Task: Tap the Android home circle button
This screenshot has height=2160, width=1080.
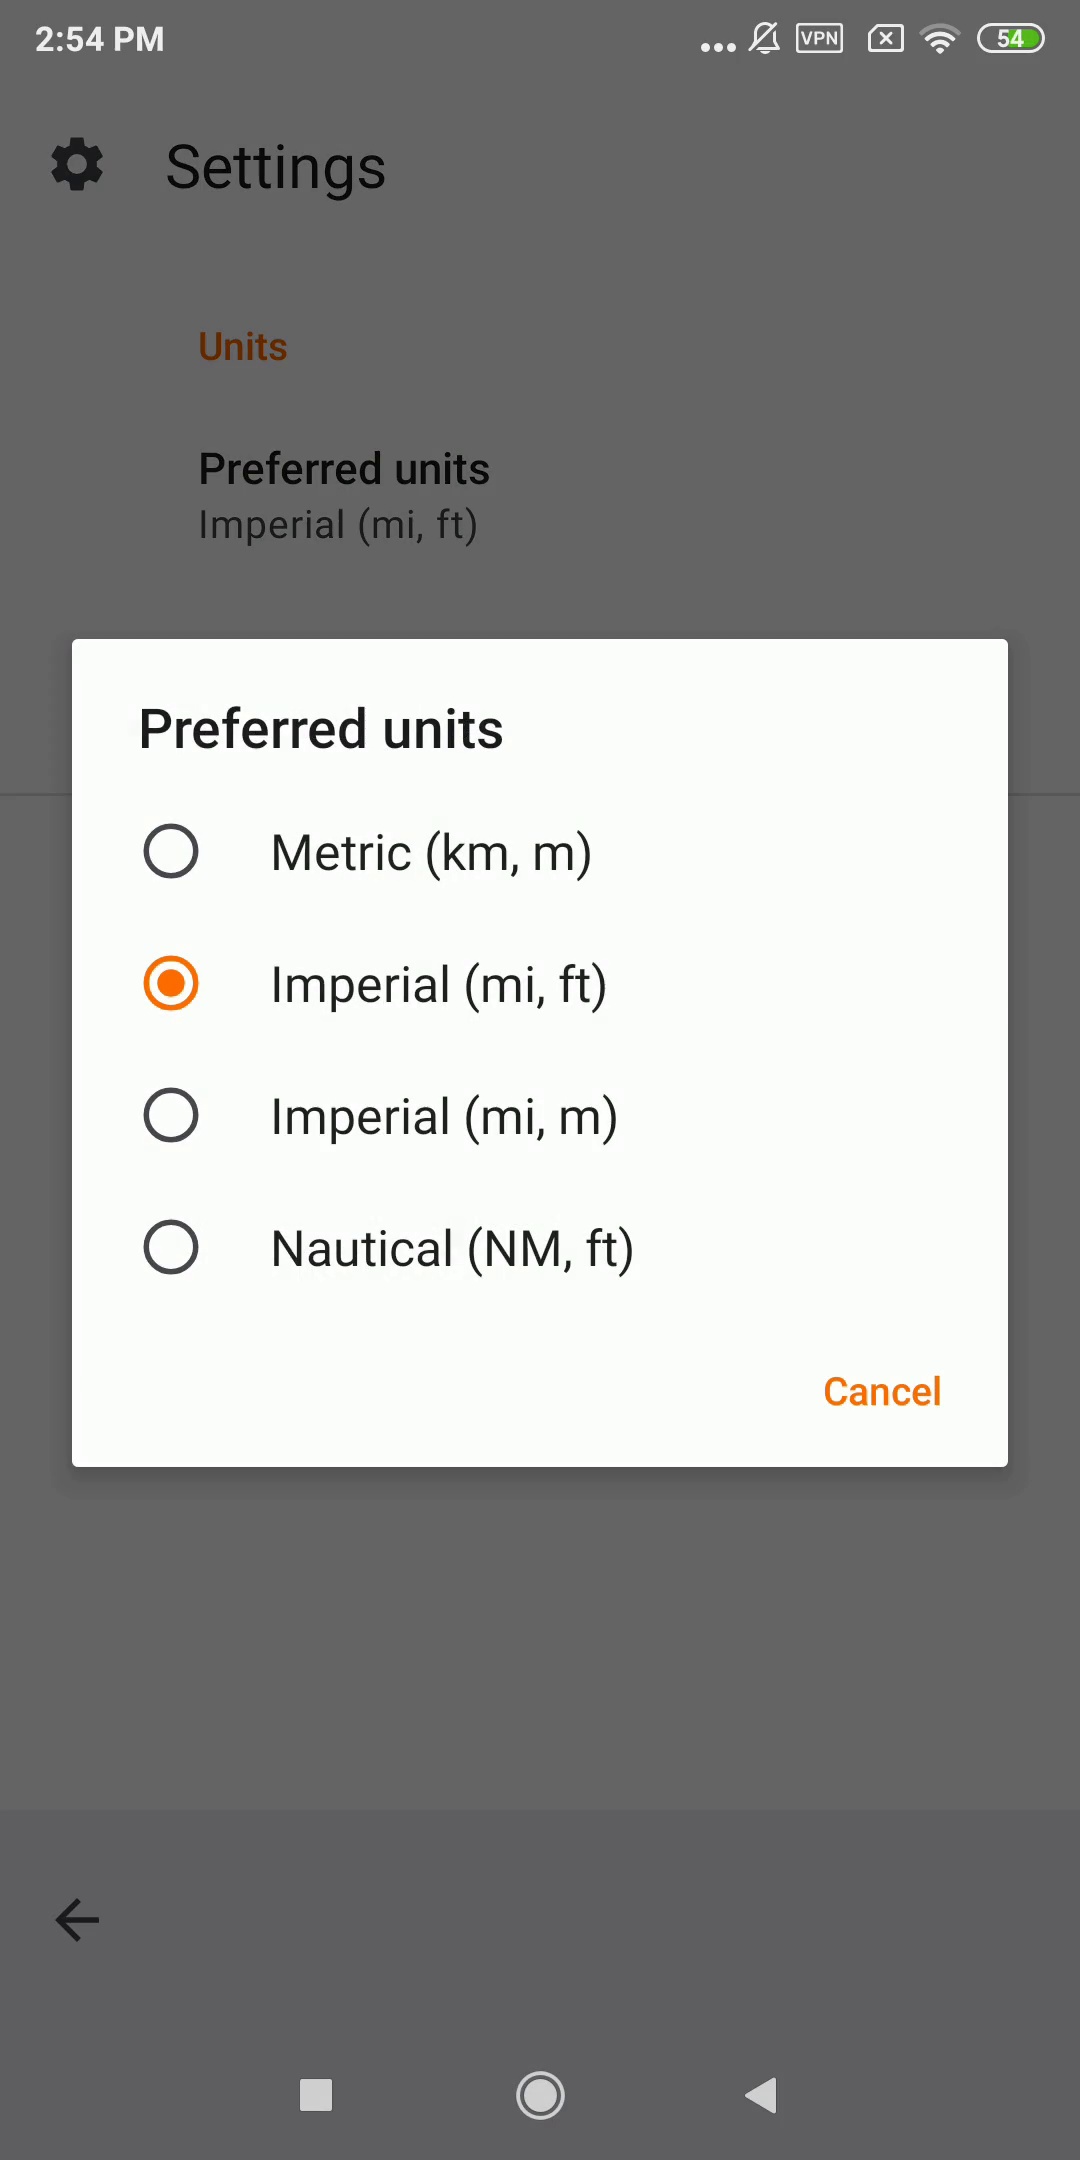Action: pos(540,2095)
